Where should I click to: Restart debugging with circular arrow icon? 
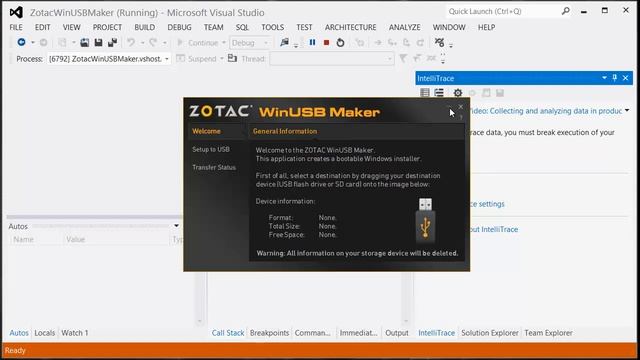click(340, 42)
